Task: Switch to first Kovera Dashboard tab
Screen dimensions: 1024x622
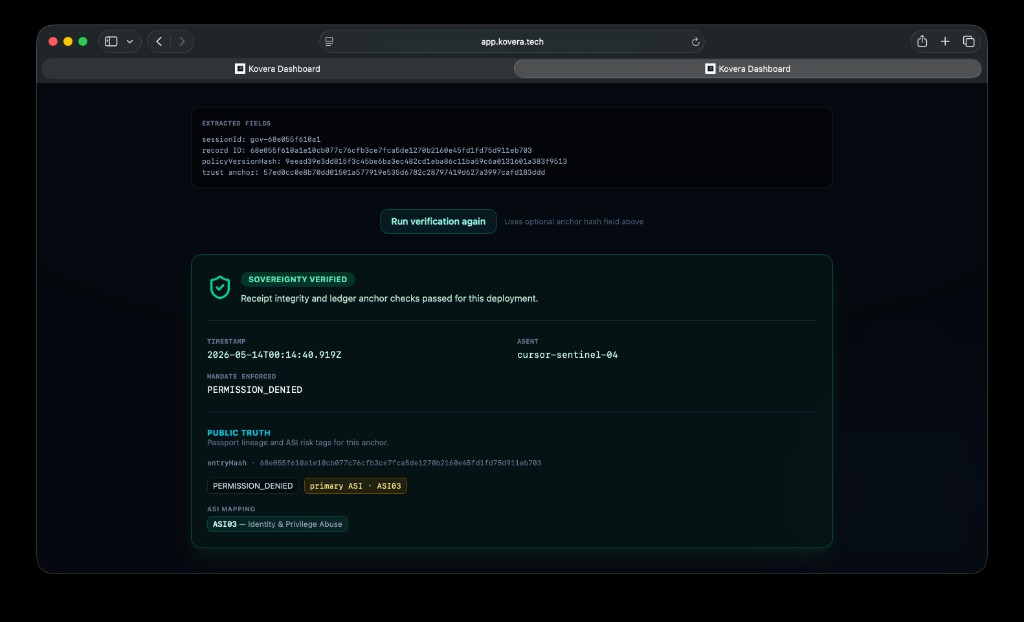Action: point(278,69)
